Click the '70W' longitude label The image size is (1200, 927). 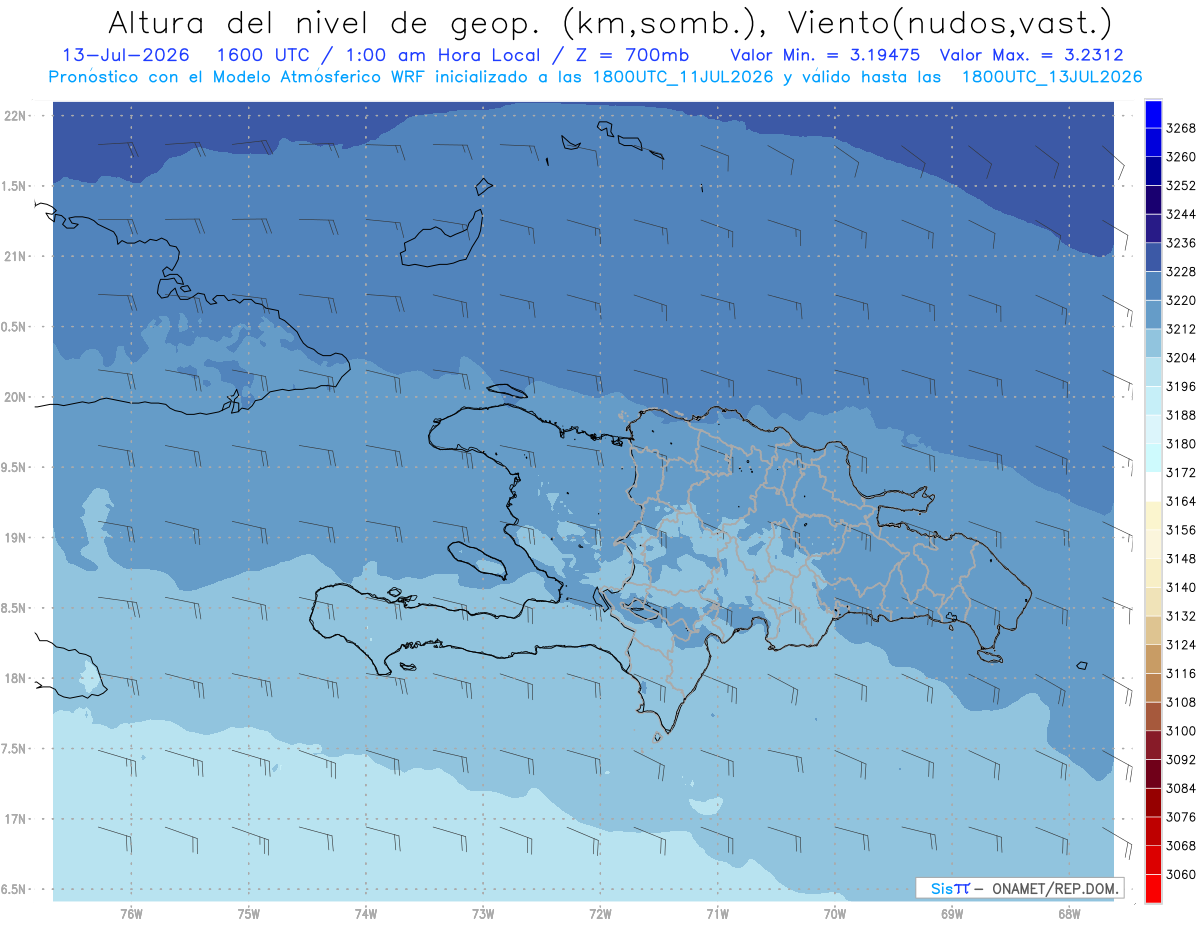coord(835,914)
